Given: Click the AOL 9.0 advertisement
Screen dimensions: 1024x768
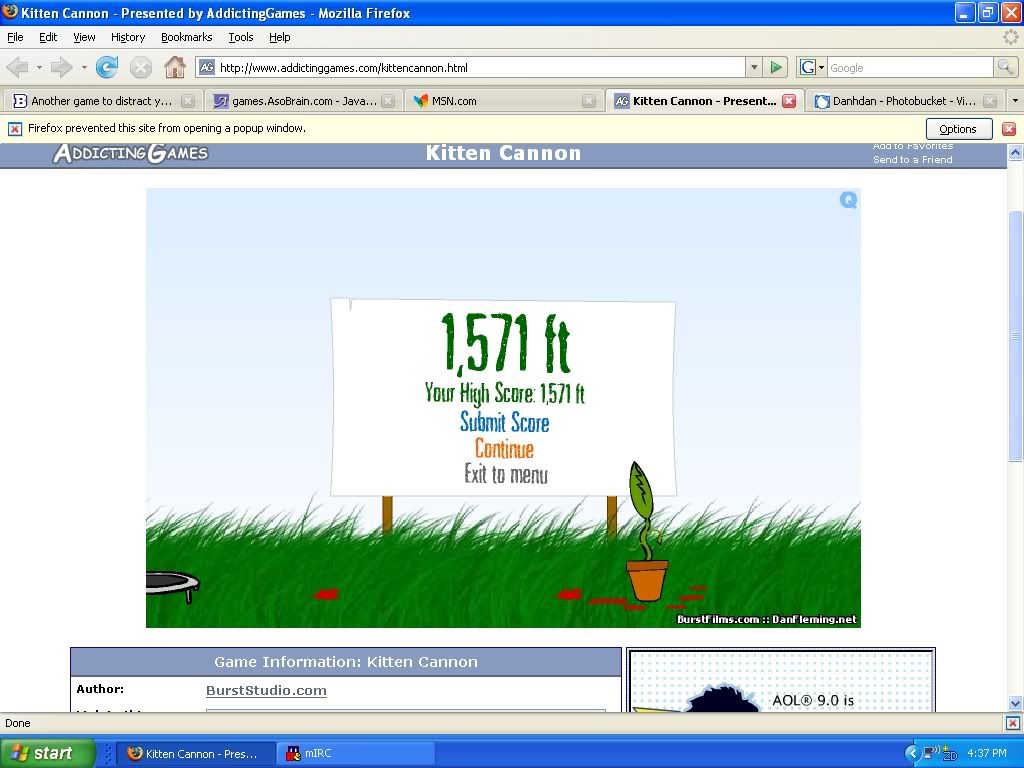Looking at the screenshot, I should 781,680.
